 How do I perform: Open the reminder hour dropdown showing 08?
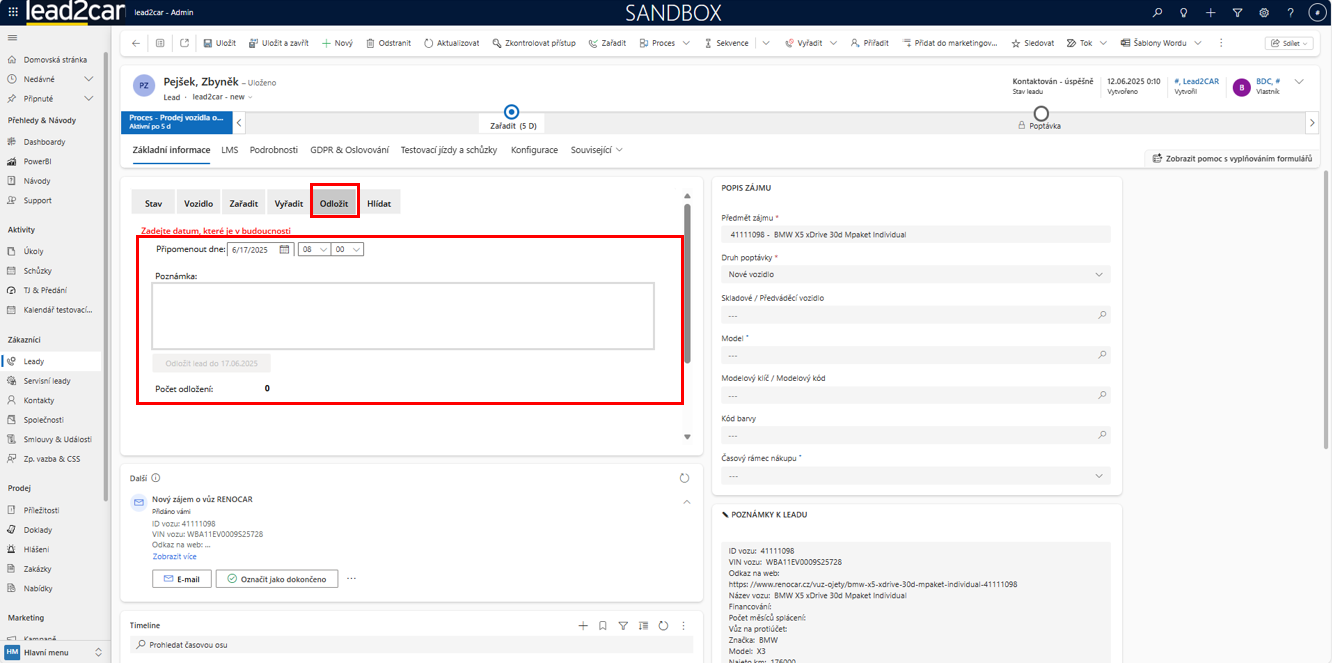(x=314, y=249)
